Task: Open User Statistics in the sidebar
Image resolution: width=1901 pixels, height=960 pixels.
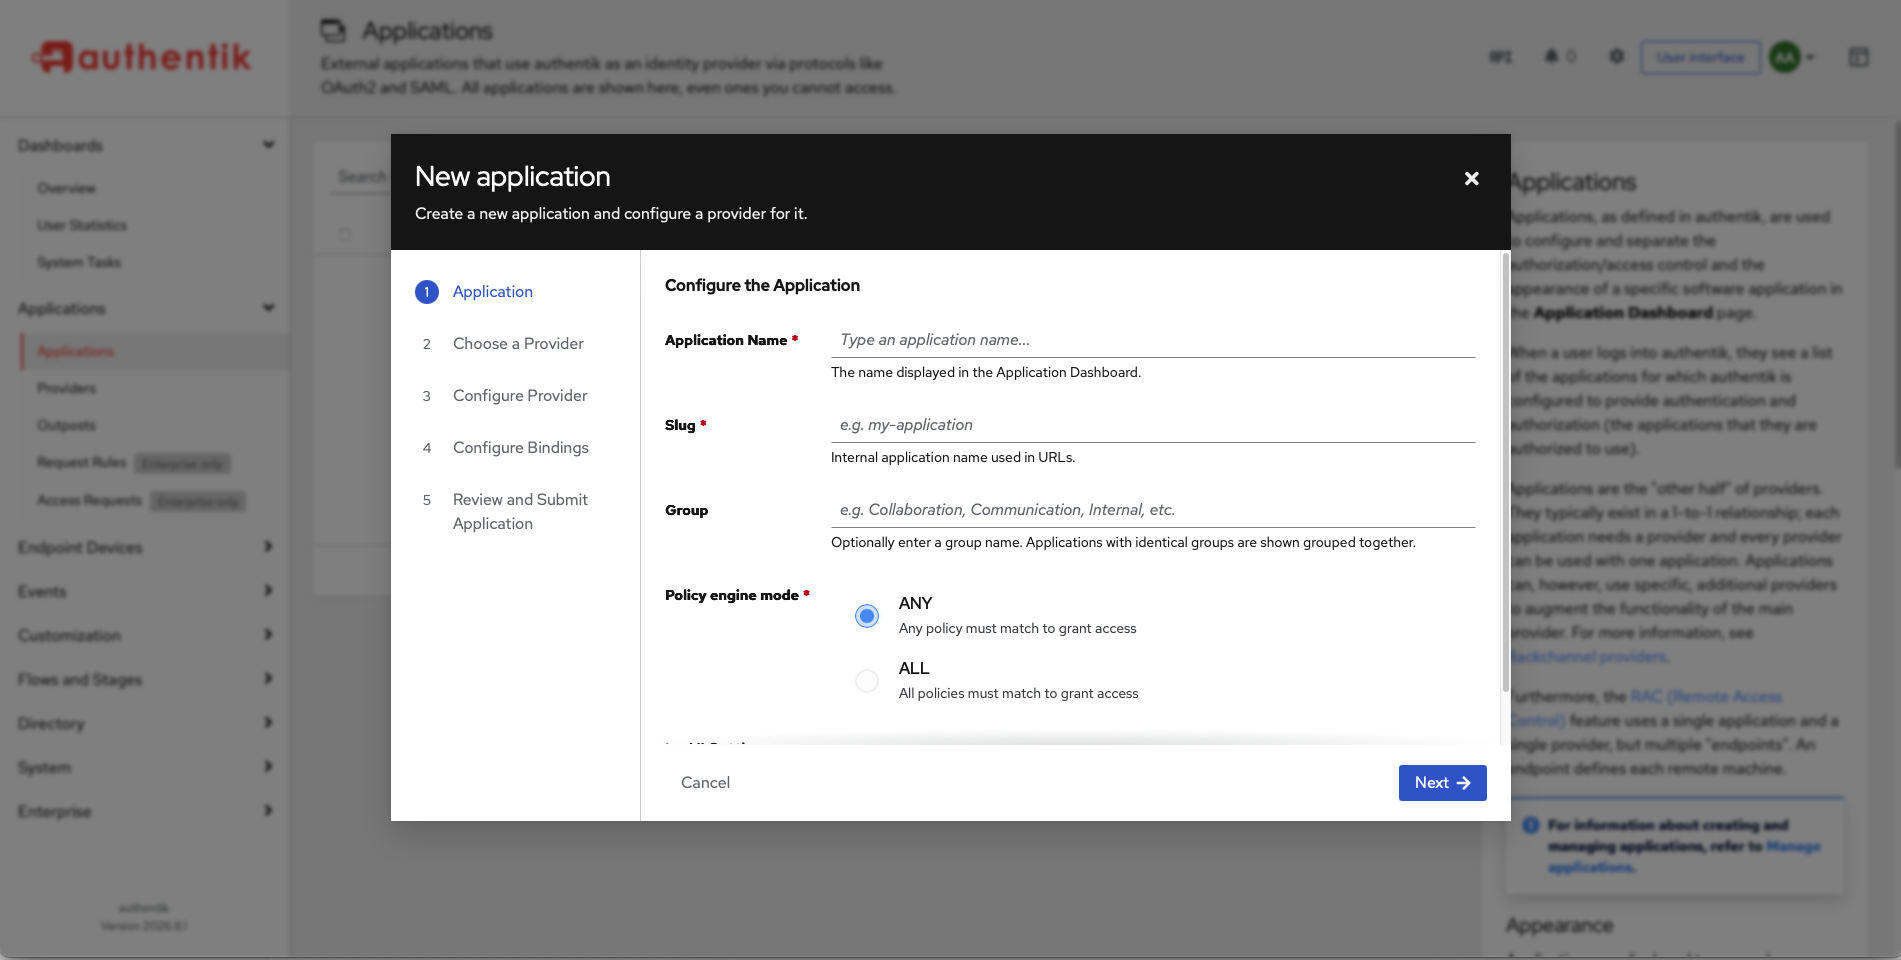Action: [x=82, y=225]
